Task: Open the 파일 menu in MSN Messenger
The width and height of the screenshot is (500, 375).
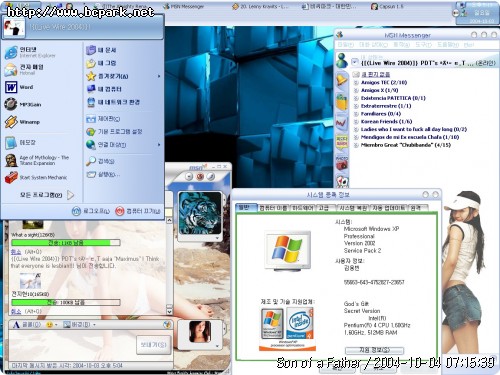Action: coord(345,45)
